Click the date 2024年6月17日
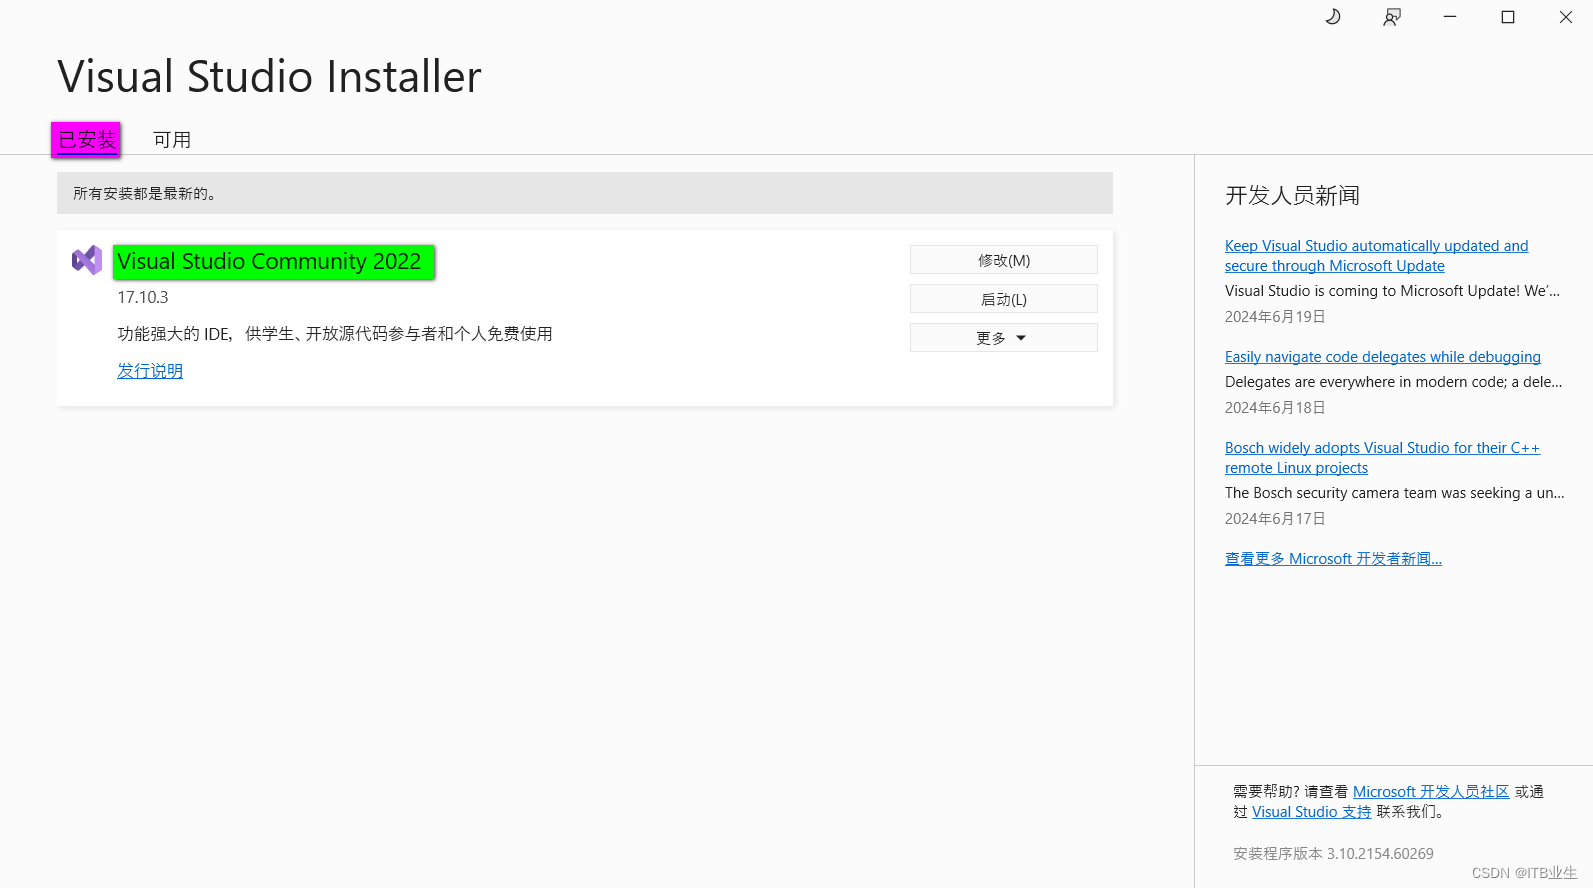Screen dimensions: 1593x888 1275,519
